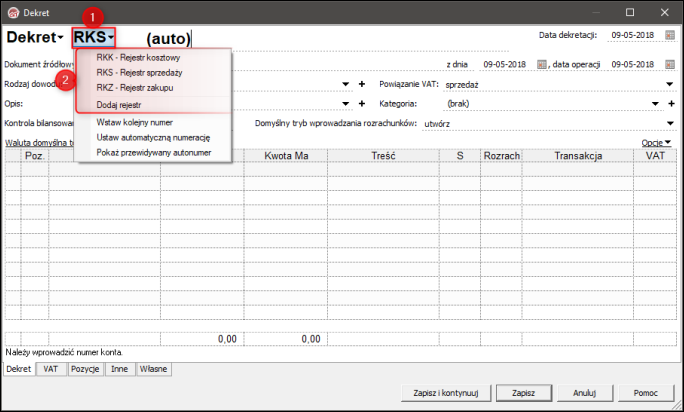Click the Zapisz button
This screenshot has height=412, width=684.
(523, 393)
